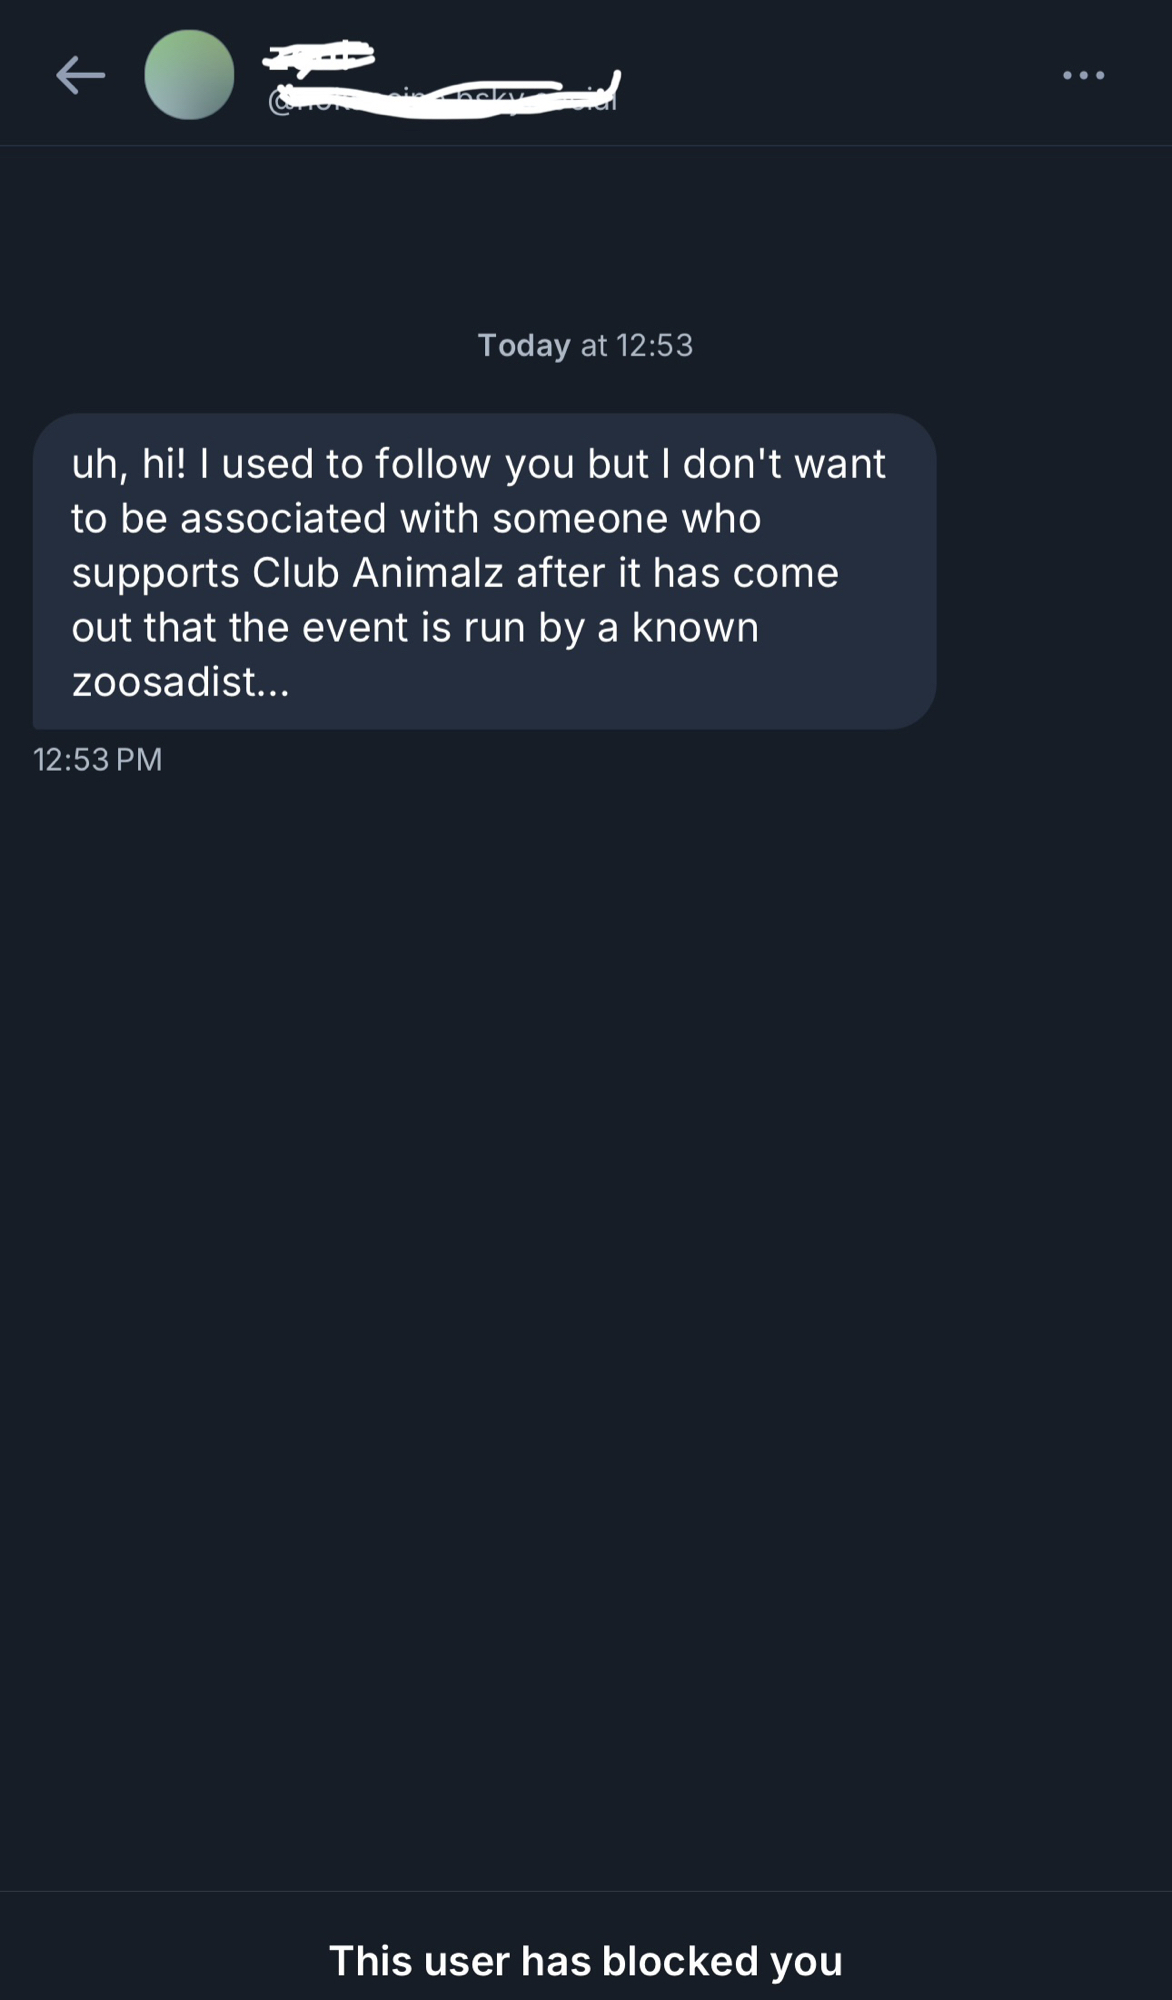Click the word "known" in the message
Image resolution: width=1172 pixels, height=2000 pixels.
695,628
